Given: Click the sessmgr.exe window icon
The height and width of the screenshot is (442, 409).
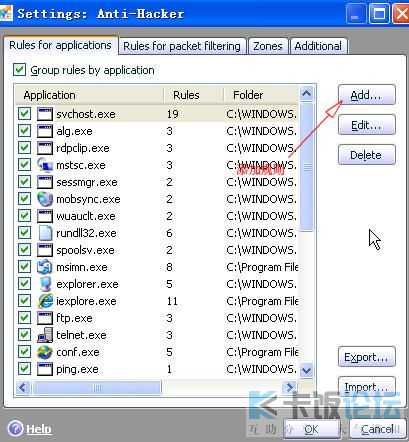Looking at the screenshot, I should pos(45,182).
